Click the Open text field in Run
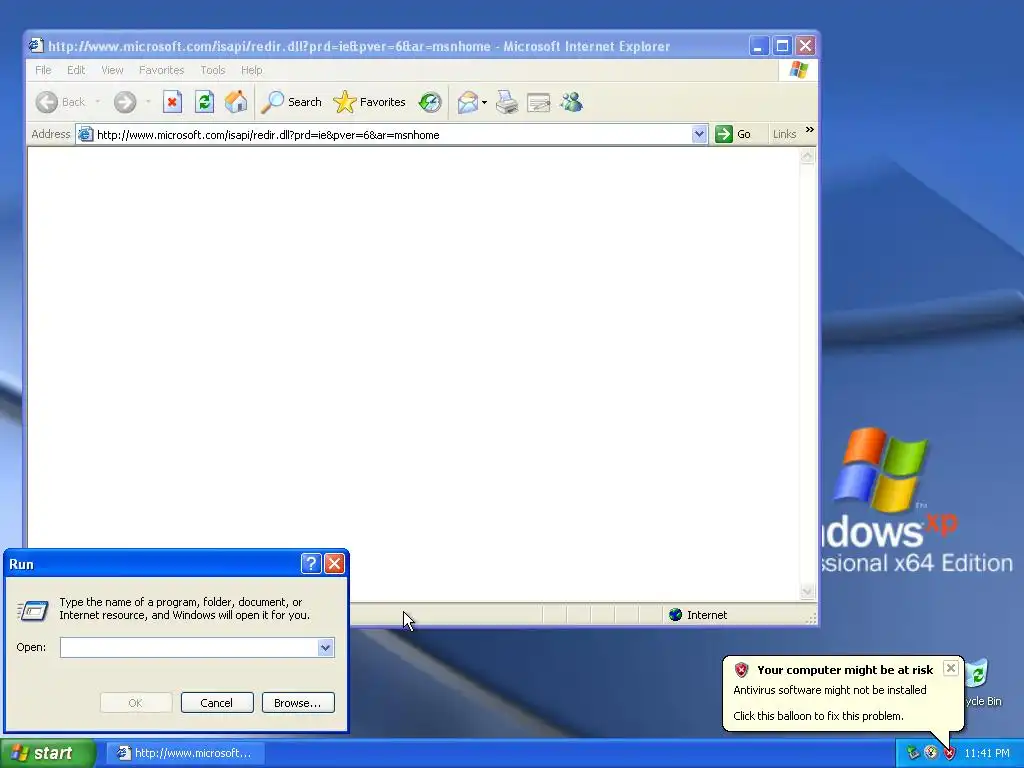 click(x=189, y=647)
